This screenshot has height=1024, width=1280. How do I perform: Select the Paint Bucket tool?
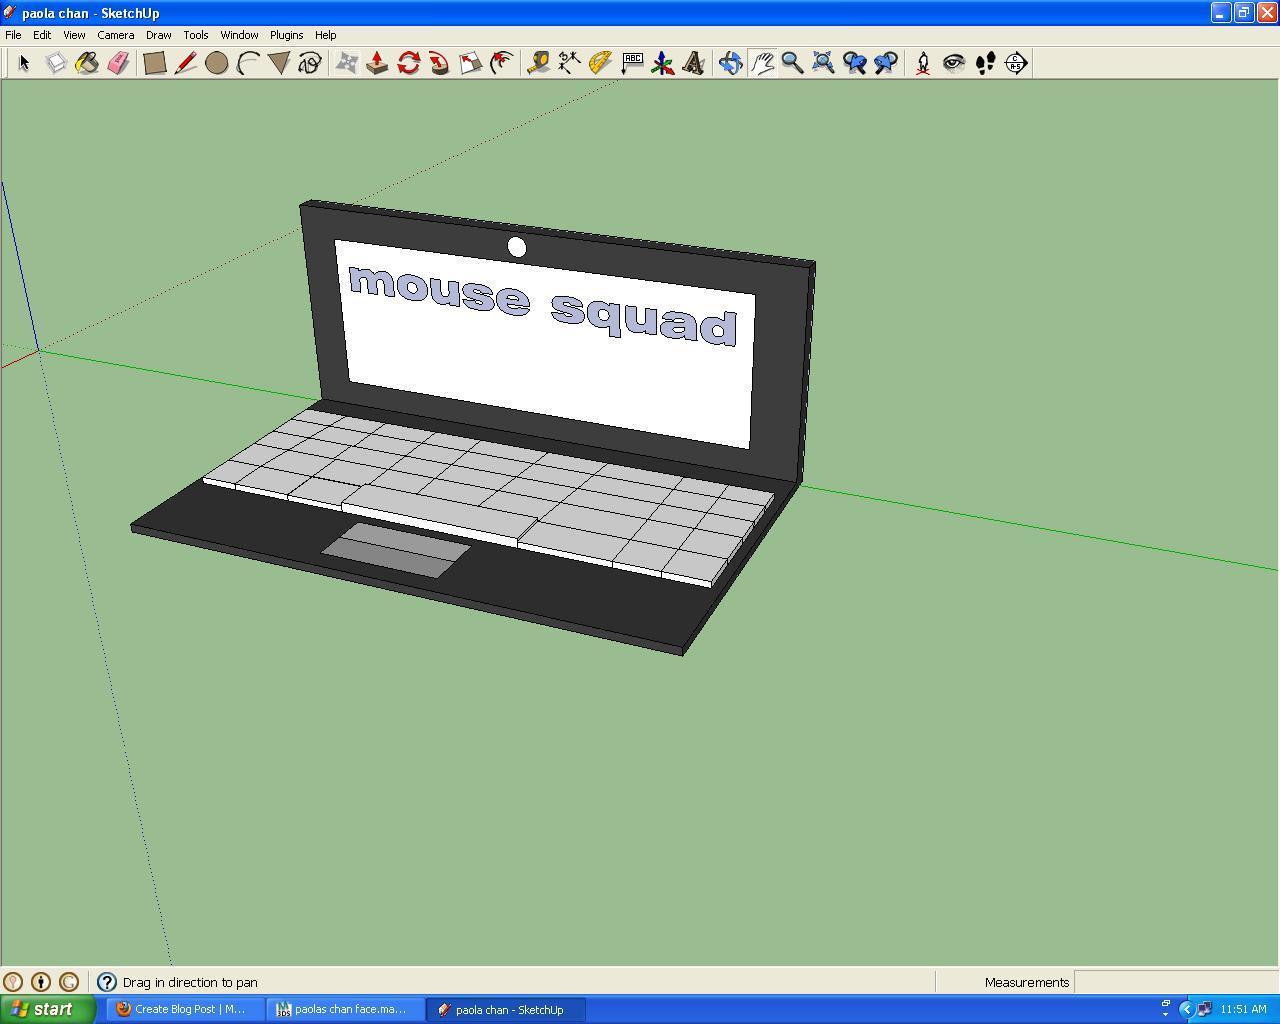tap(87, 63)
